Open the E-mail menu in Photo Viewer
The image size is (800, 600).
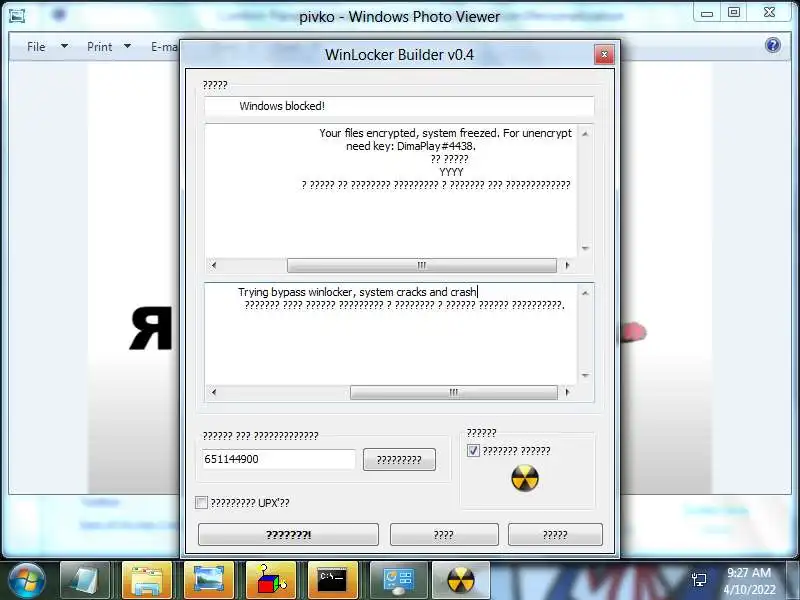click(164, 46)
